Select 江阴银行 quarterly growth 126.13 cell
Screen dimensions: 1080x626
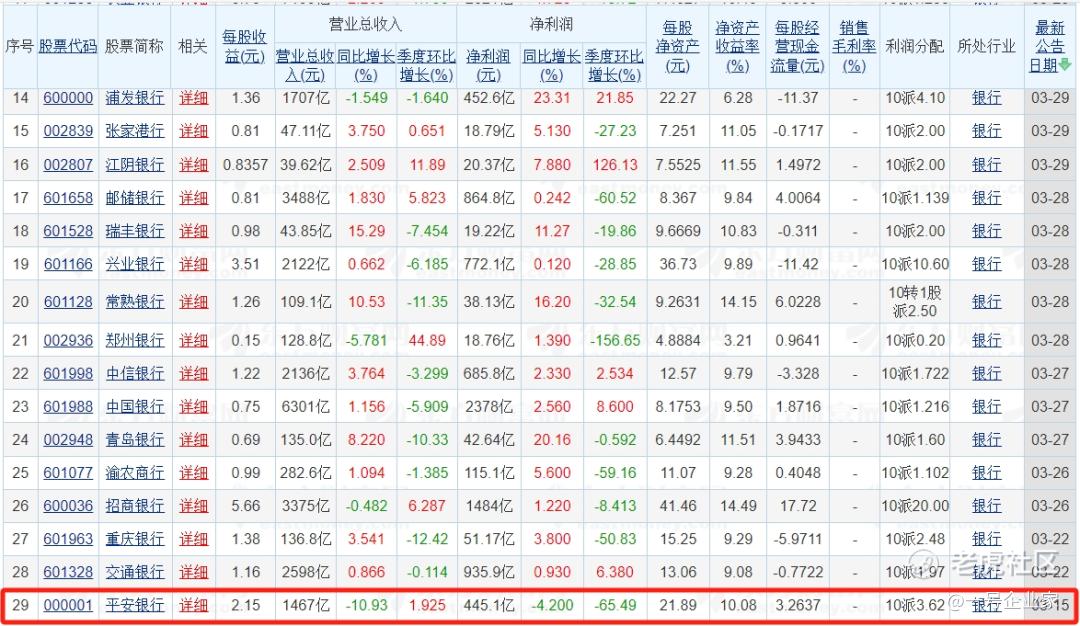pos(614,165)
